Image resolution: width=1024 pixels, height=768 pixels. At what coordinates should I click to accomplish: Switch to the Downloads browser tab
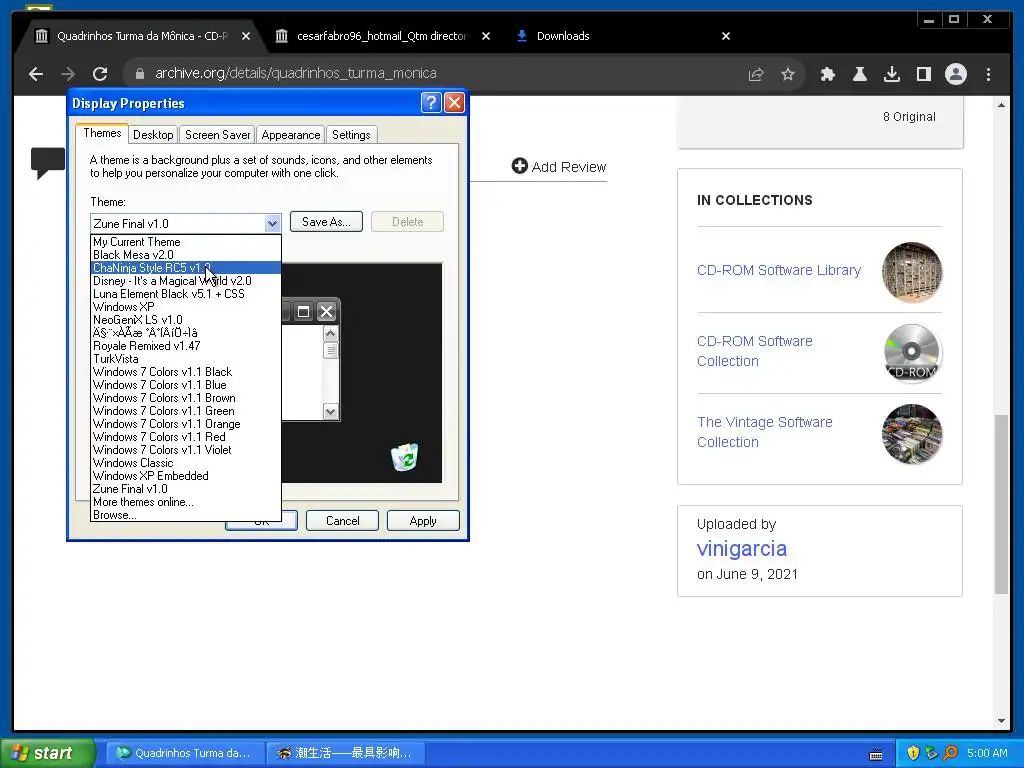click(562, 36)
